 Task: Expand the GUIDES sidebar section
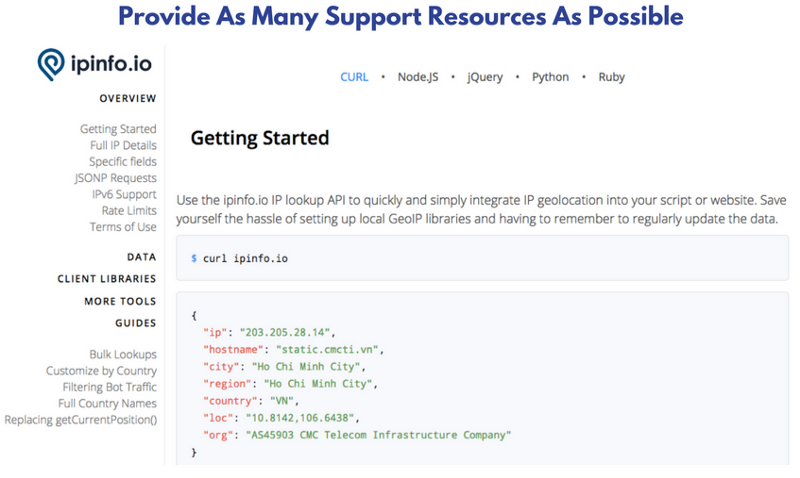135,323
